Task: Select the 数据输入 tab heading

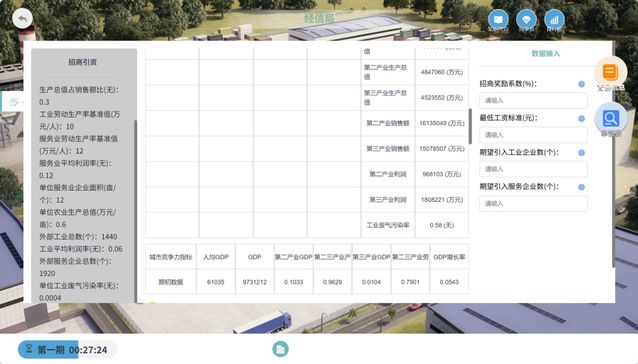Action: (545, 53)
